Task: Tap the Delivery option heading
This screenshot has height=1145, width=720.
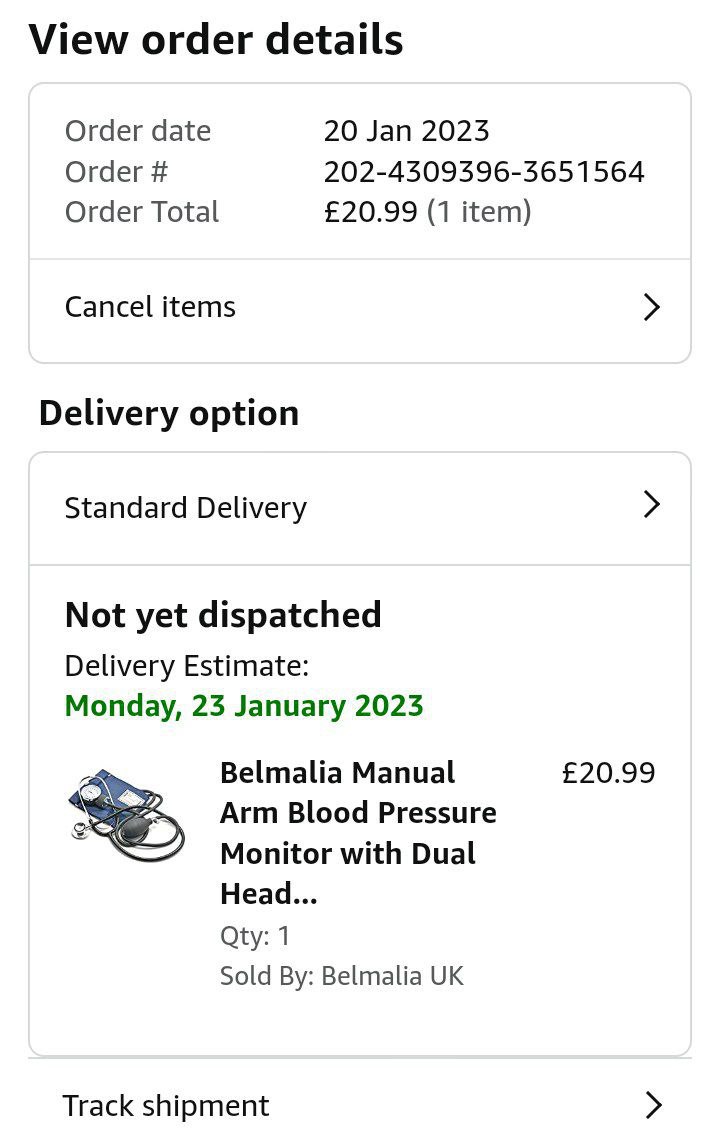Action: click(x=169, y=413)
